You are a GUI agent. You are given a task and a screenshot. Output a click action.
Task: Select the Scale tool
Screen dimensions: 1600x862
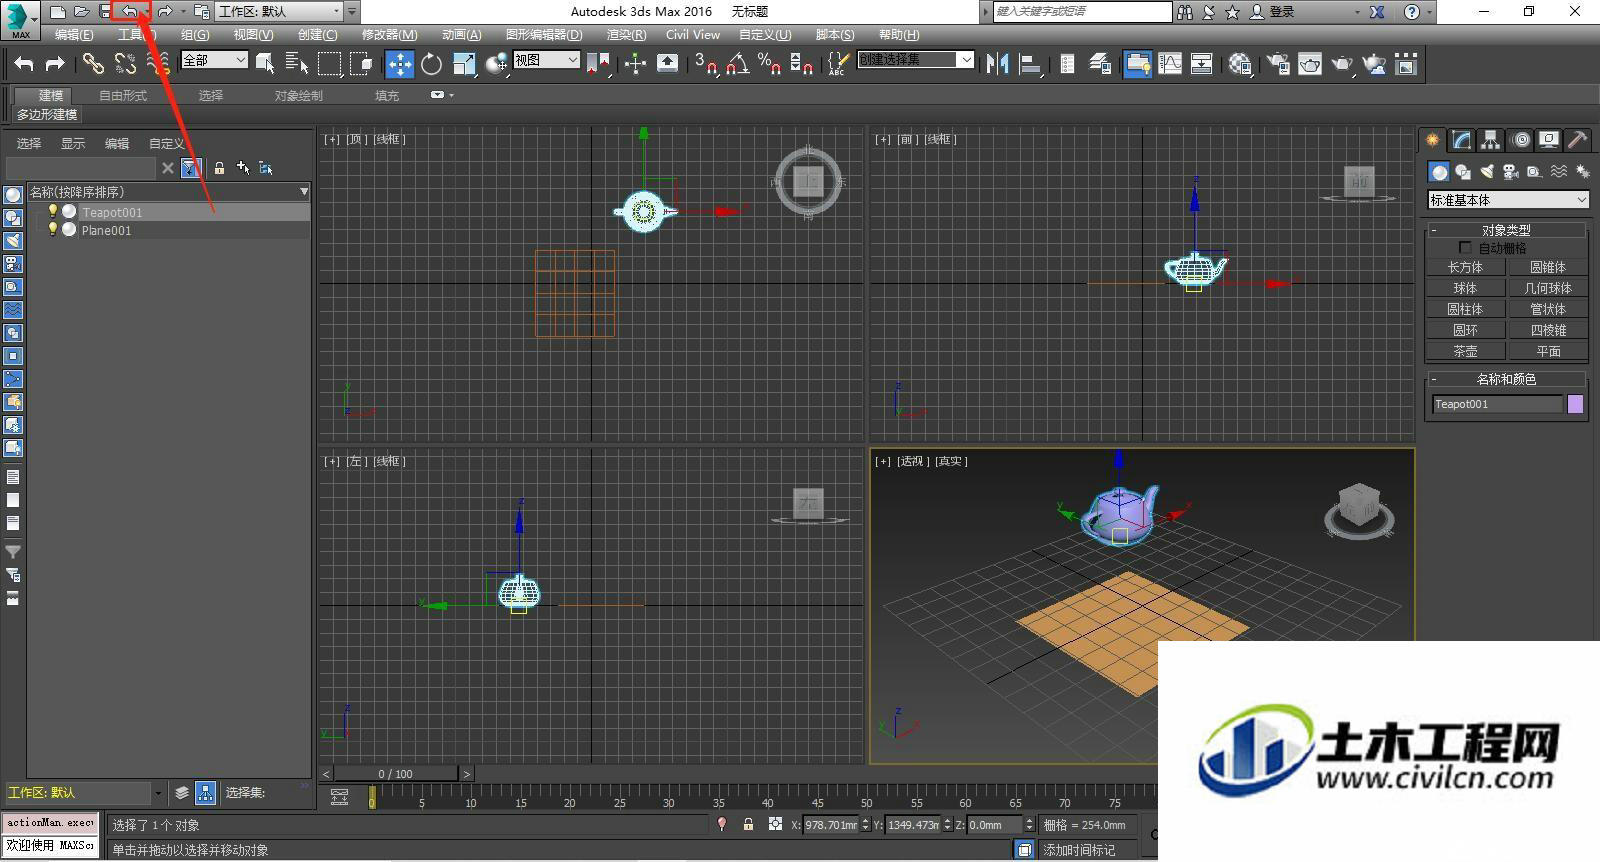[x=464, y=64]
